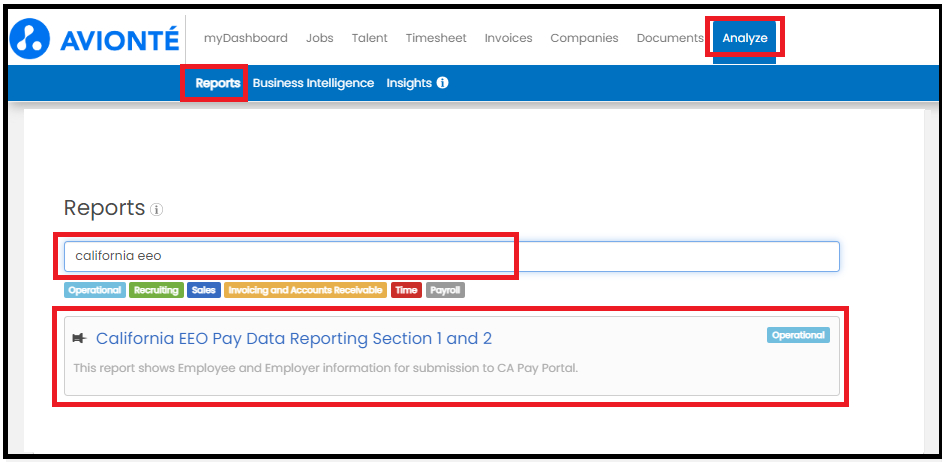Open California EEO Pay Data Reporting link
The height and width of the screenshot is (462, 946).
[294, 339]
